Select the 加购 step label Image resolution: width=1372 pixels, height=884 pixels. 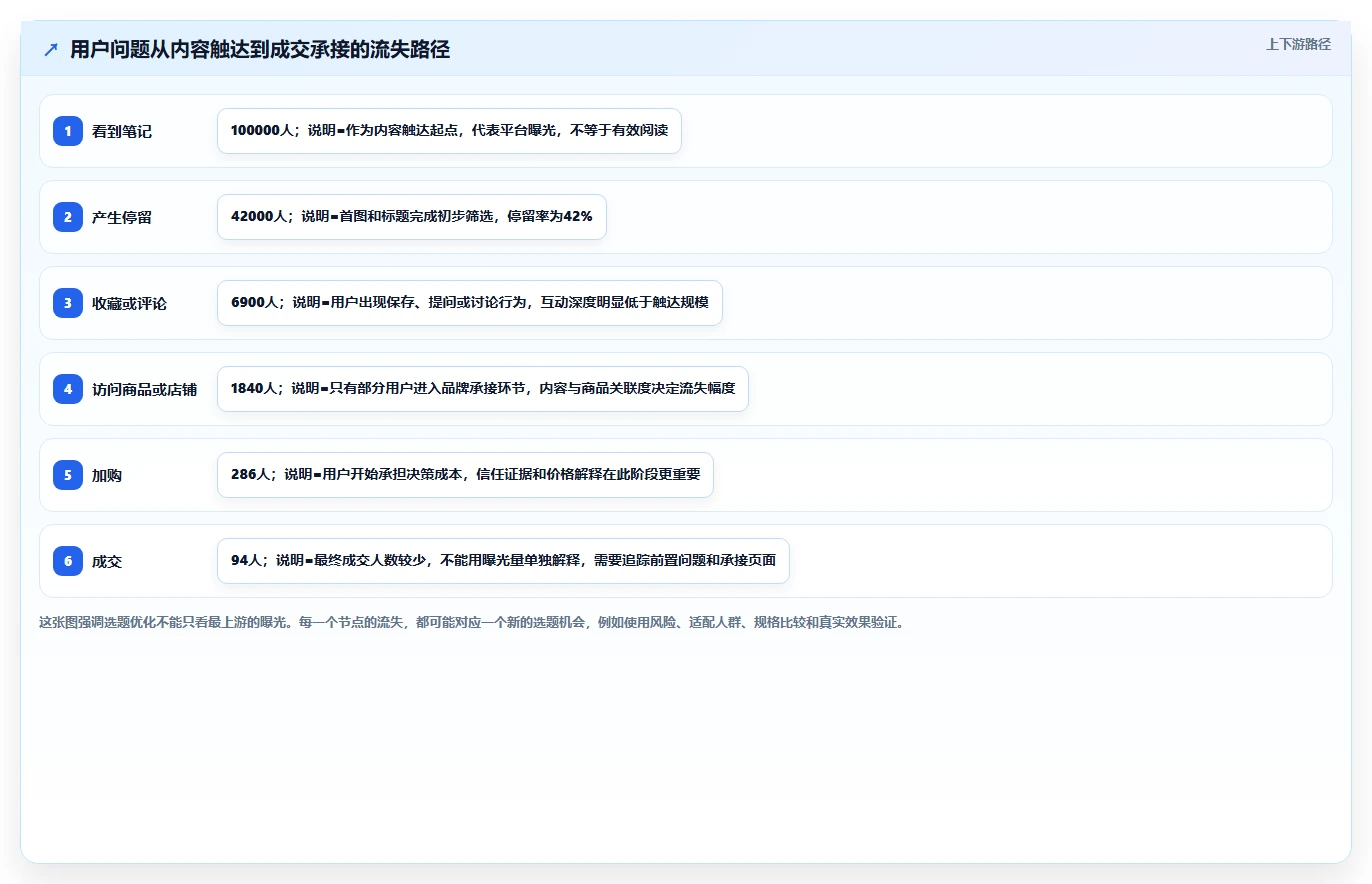pos(107,475)
